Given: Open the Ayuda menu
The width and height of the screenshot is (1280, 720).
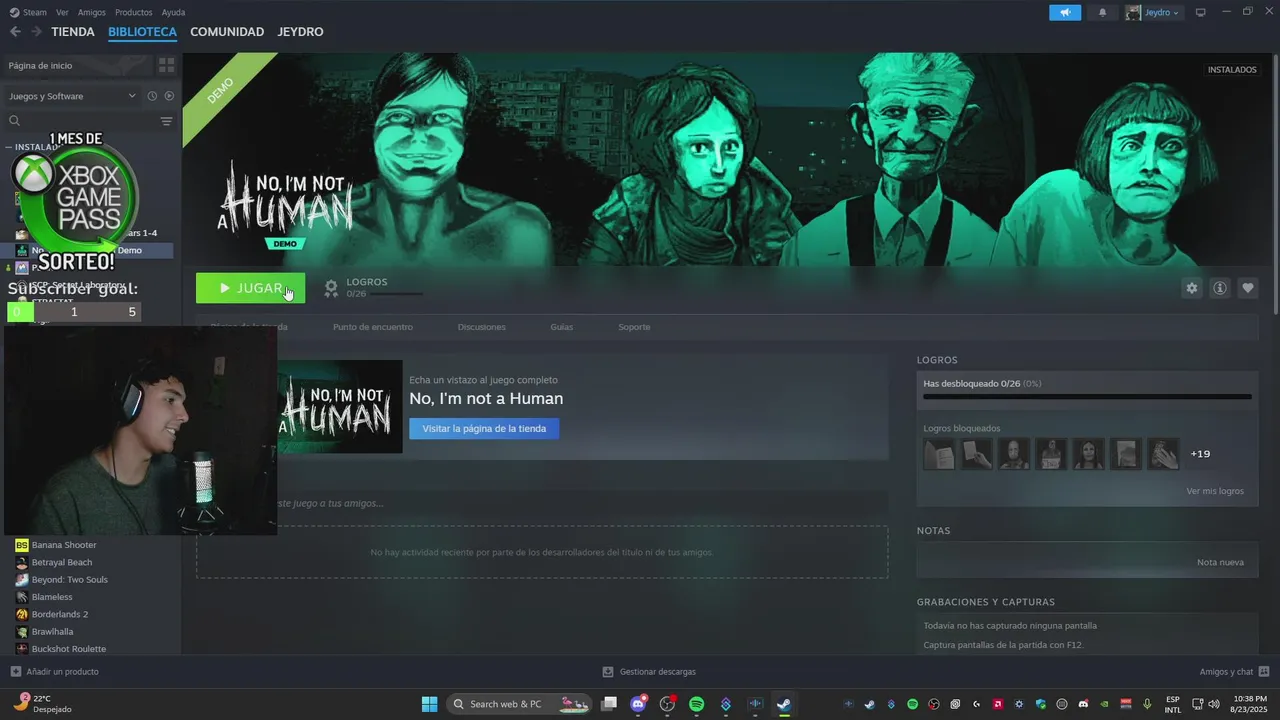Looking at the screenshot, I should point(173,12).
